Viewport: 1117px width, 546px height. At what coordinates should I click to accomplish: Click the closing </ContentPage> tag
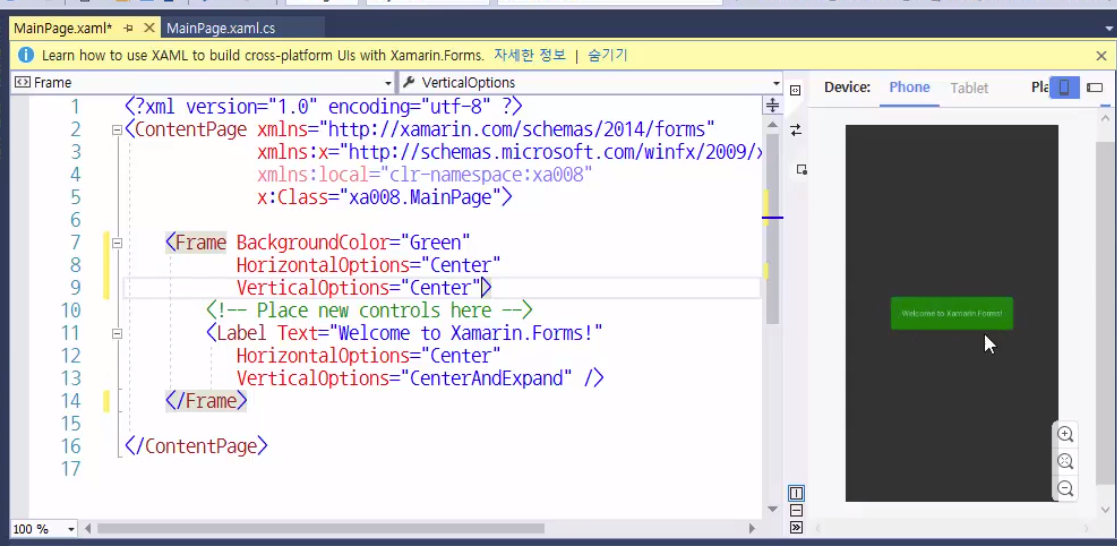[x=196, y=446]
